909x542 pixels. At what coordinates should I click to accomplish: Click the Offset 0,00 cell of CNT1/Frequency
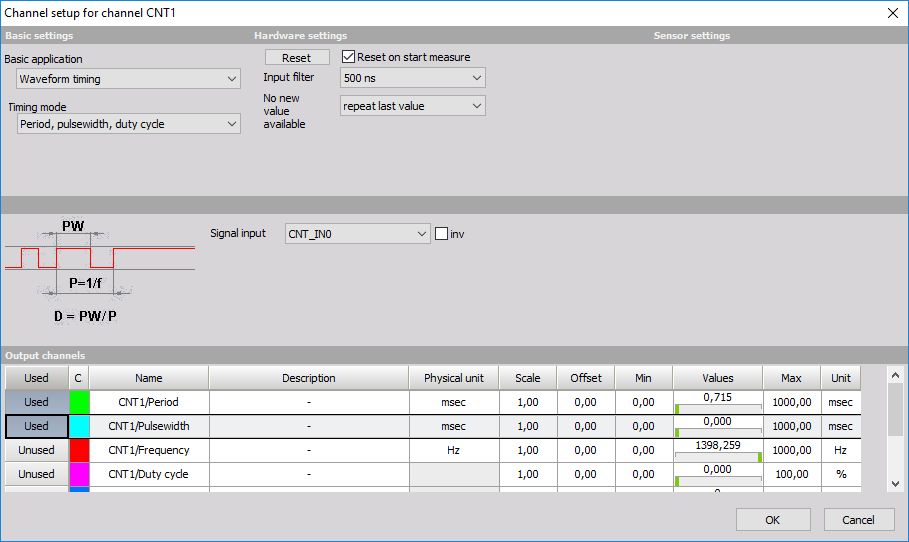coord(586,450)
